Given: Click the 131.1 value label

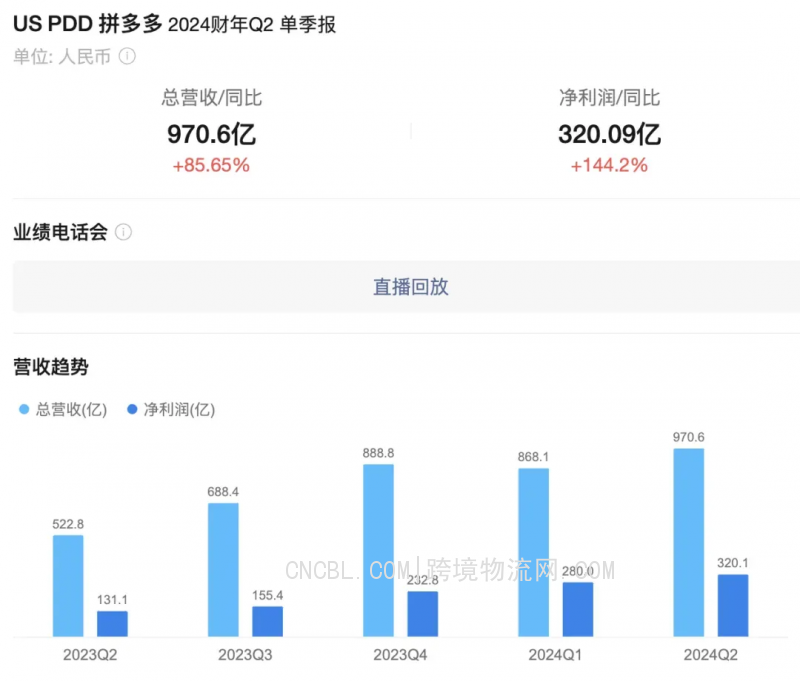Looking at the screenshot, I should (x=112, y=600).
